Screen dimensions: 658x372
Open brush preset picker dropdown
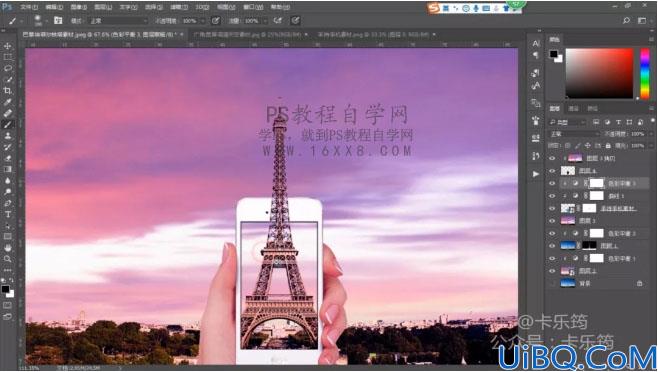click(47, 21)
